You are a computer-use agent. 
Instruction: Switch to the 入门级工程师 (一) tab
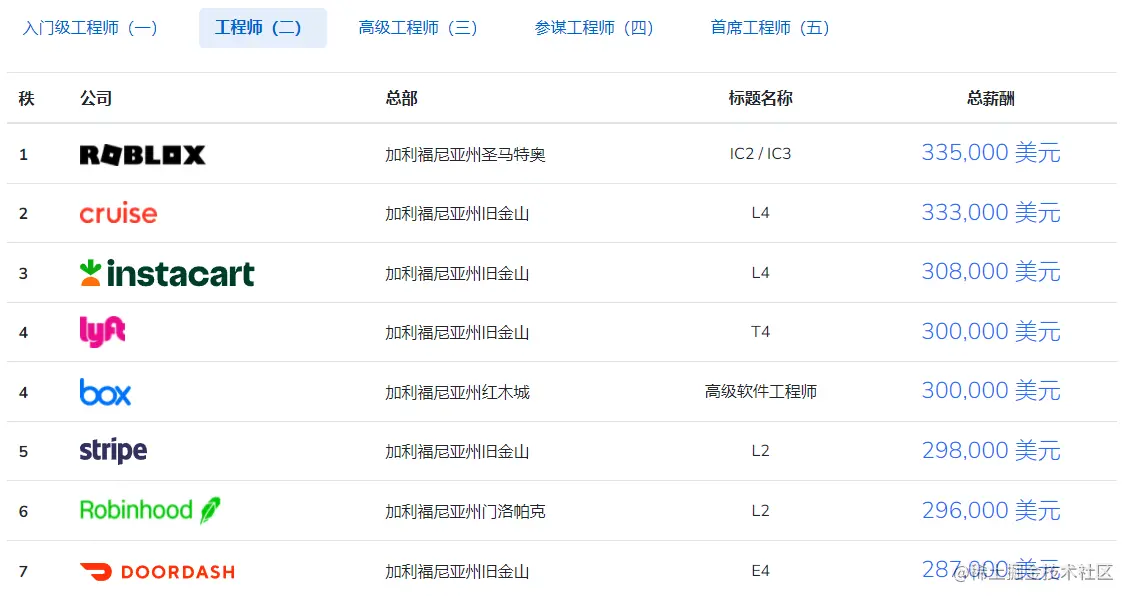pos(90,28)
